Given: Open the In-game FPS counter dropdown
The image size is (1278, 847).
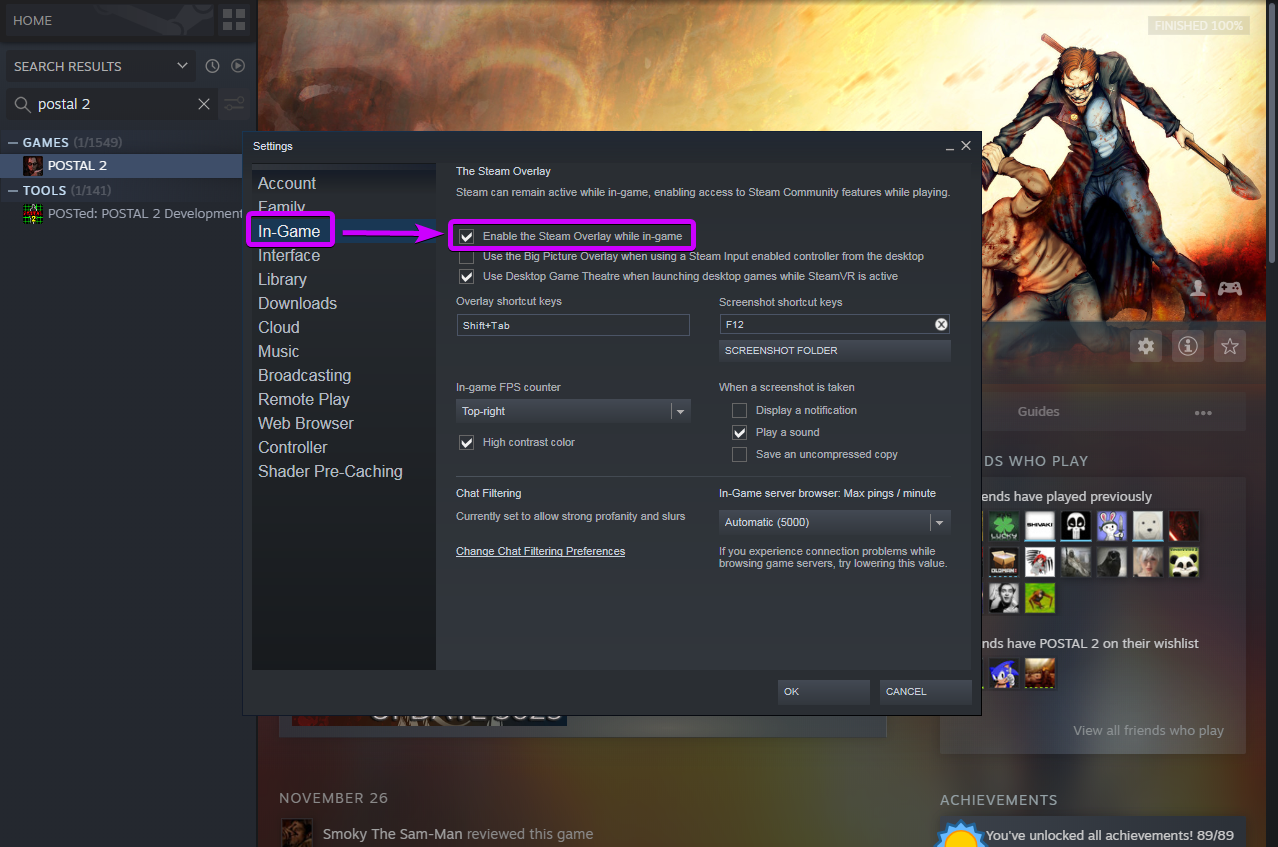Looking at the screenshot, I should tap(573, 411).
